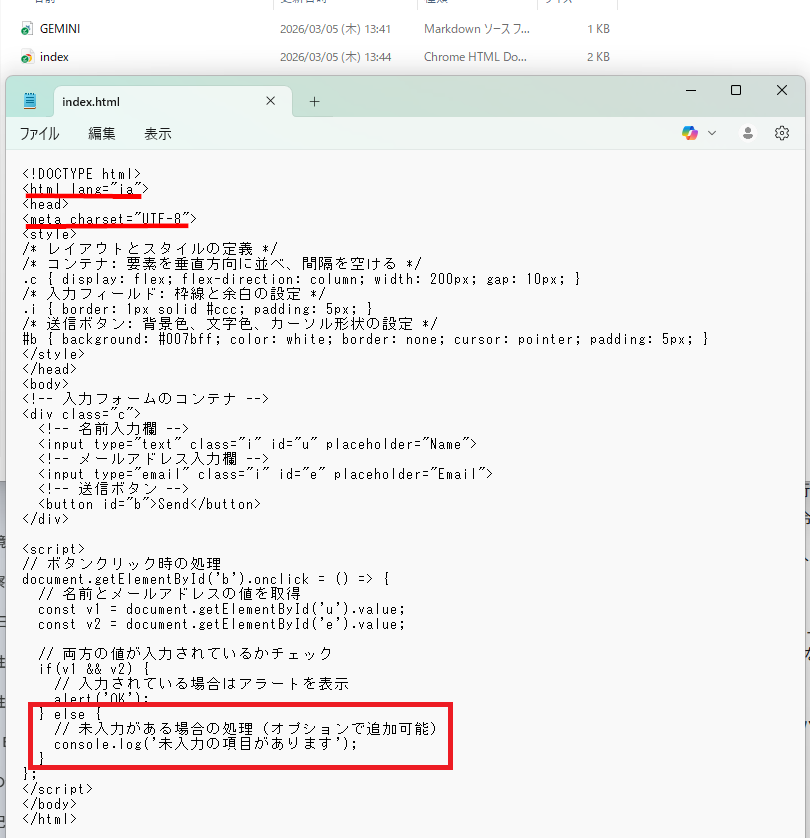
Task: Click the 1 KB size cell
Action: (598, 29)
